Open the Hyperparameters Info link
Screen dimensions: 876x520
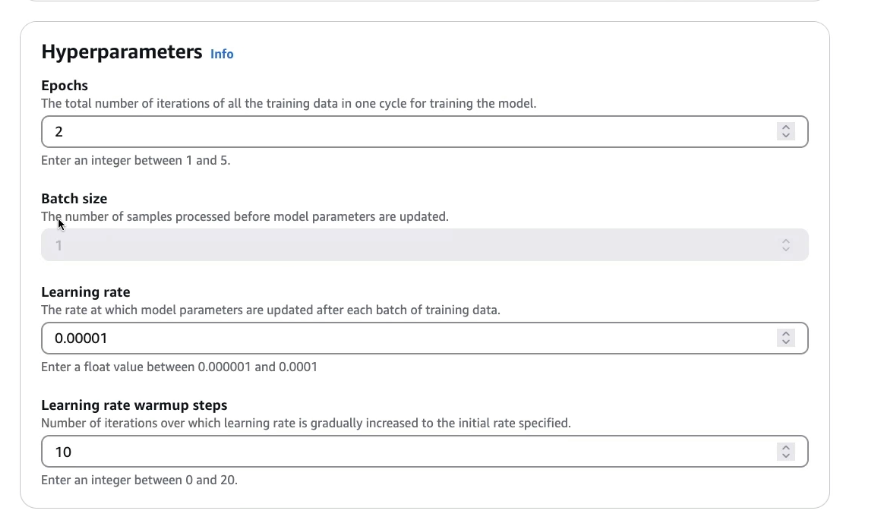coord(222,54)
